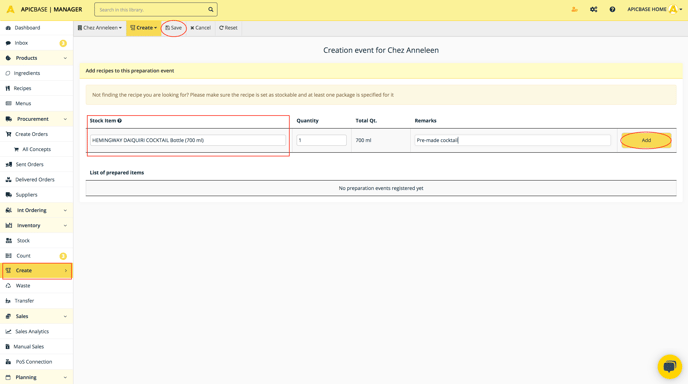Open the chat support bubble
The image size is (688, 384).
point(670,366)
